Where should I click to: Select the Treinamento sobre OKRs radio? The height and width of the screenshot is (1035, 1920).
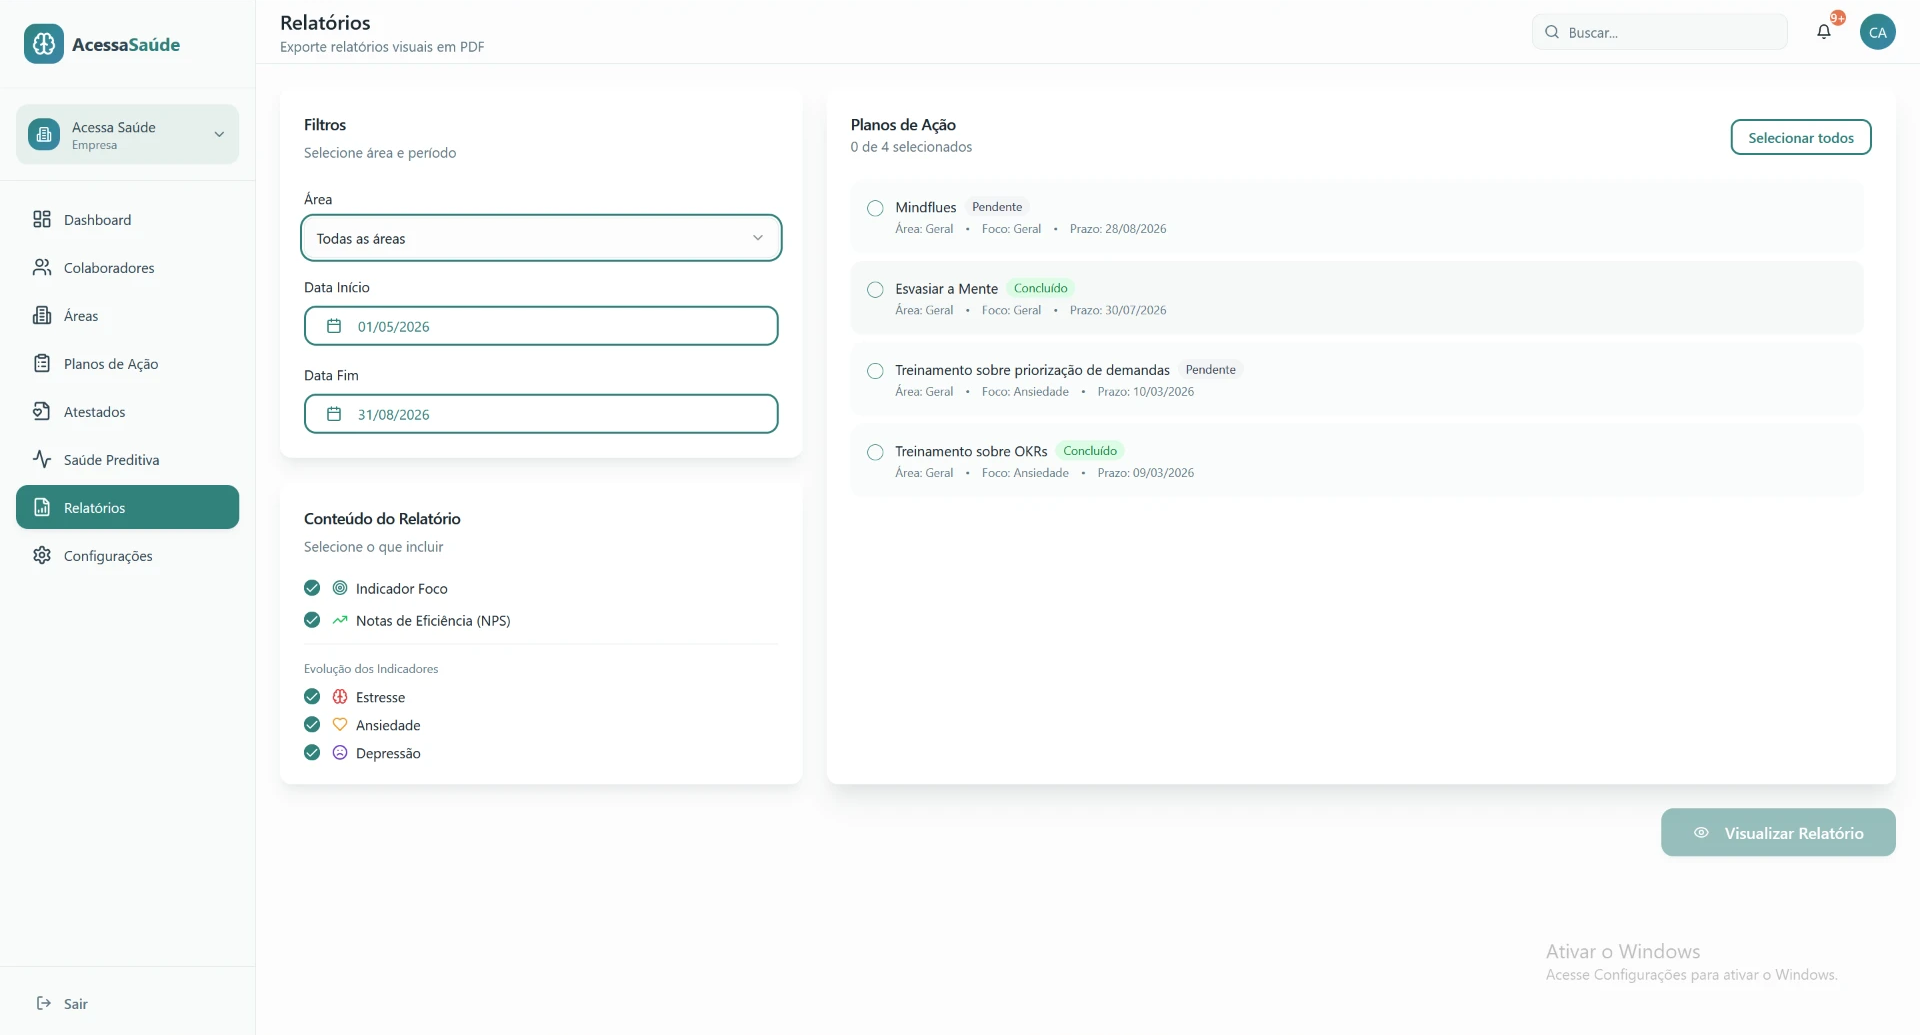[x=875, y=452]
